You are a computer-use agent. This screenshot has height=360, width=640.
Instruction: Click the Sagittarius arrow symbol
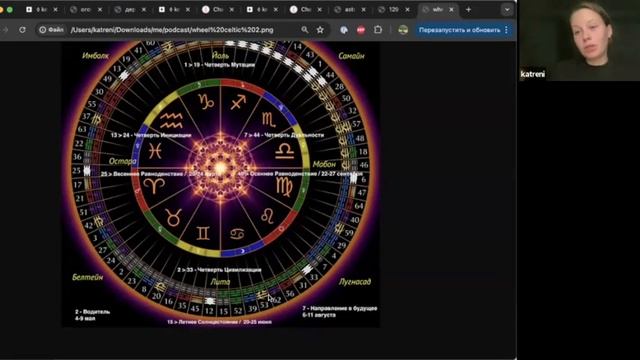238,102
